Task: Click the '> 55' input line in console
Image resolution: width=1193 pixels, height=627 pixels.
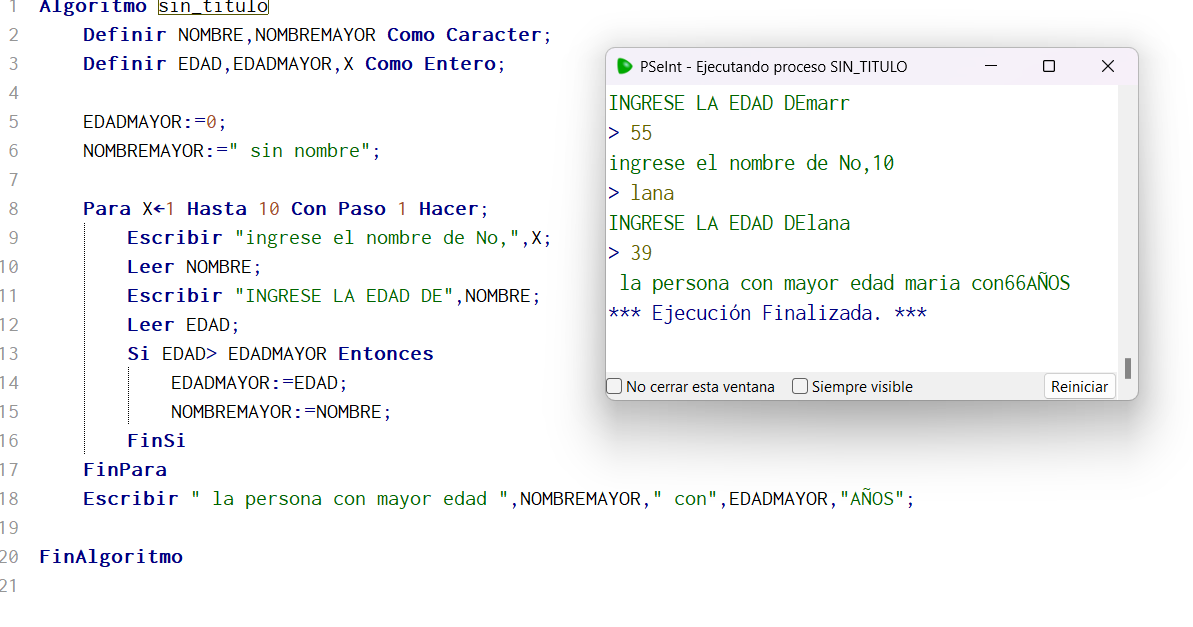Action: point(630,133)
